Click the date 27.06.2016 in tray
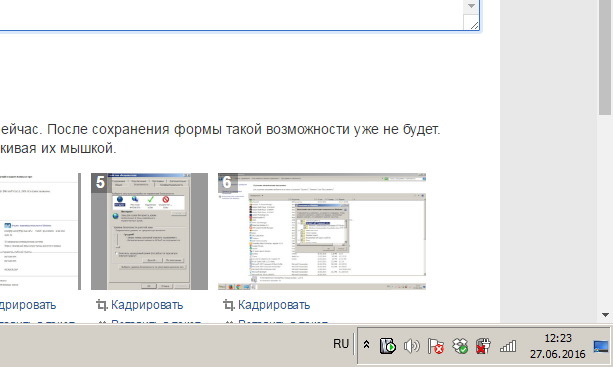The width and height of the screenshot is (613, 367). [557, 354]
